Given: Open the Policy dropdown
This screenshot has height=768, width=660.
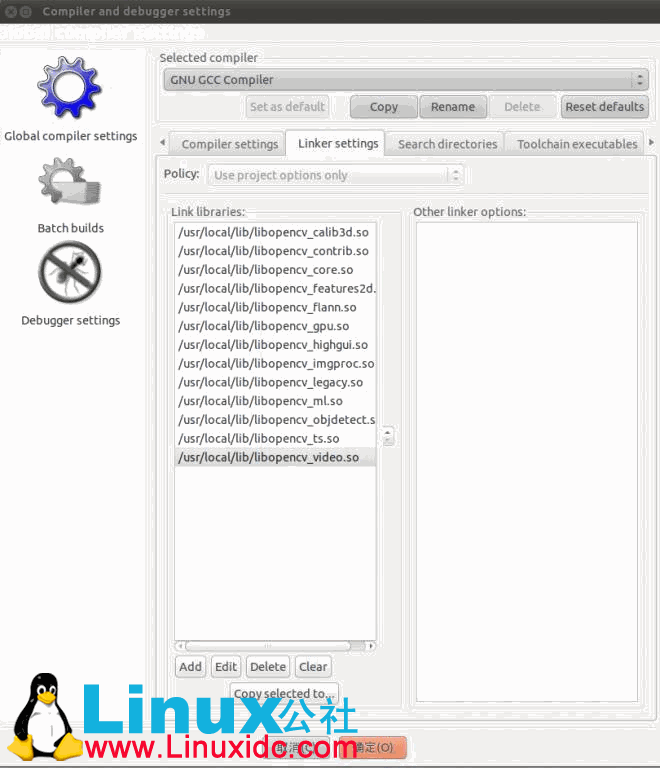Looking at the screenshot, I should coord(337,175).
